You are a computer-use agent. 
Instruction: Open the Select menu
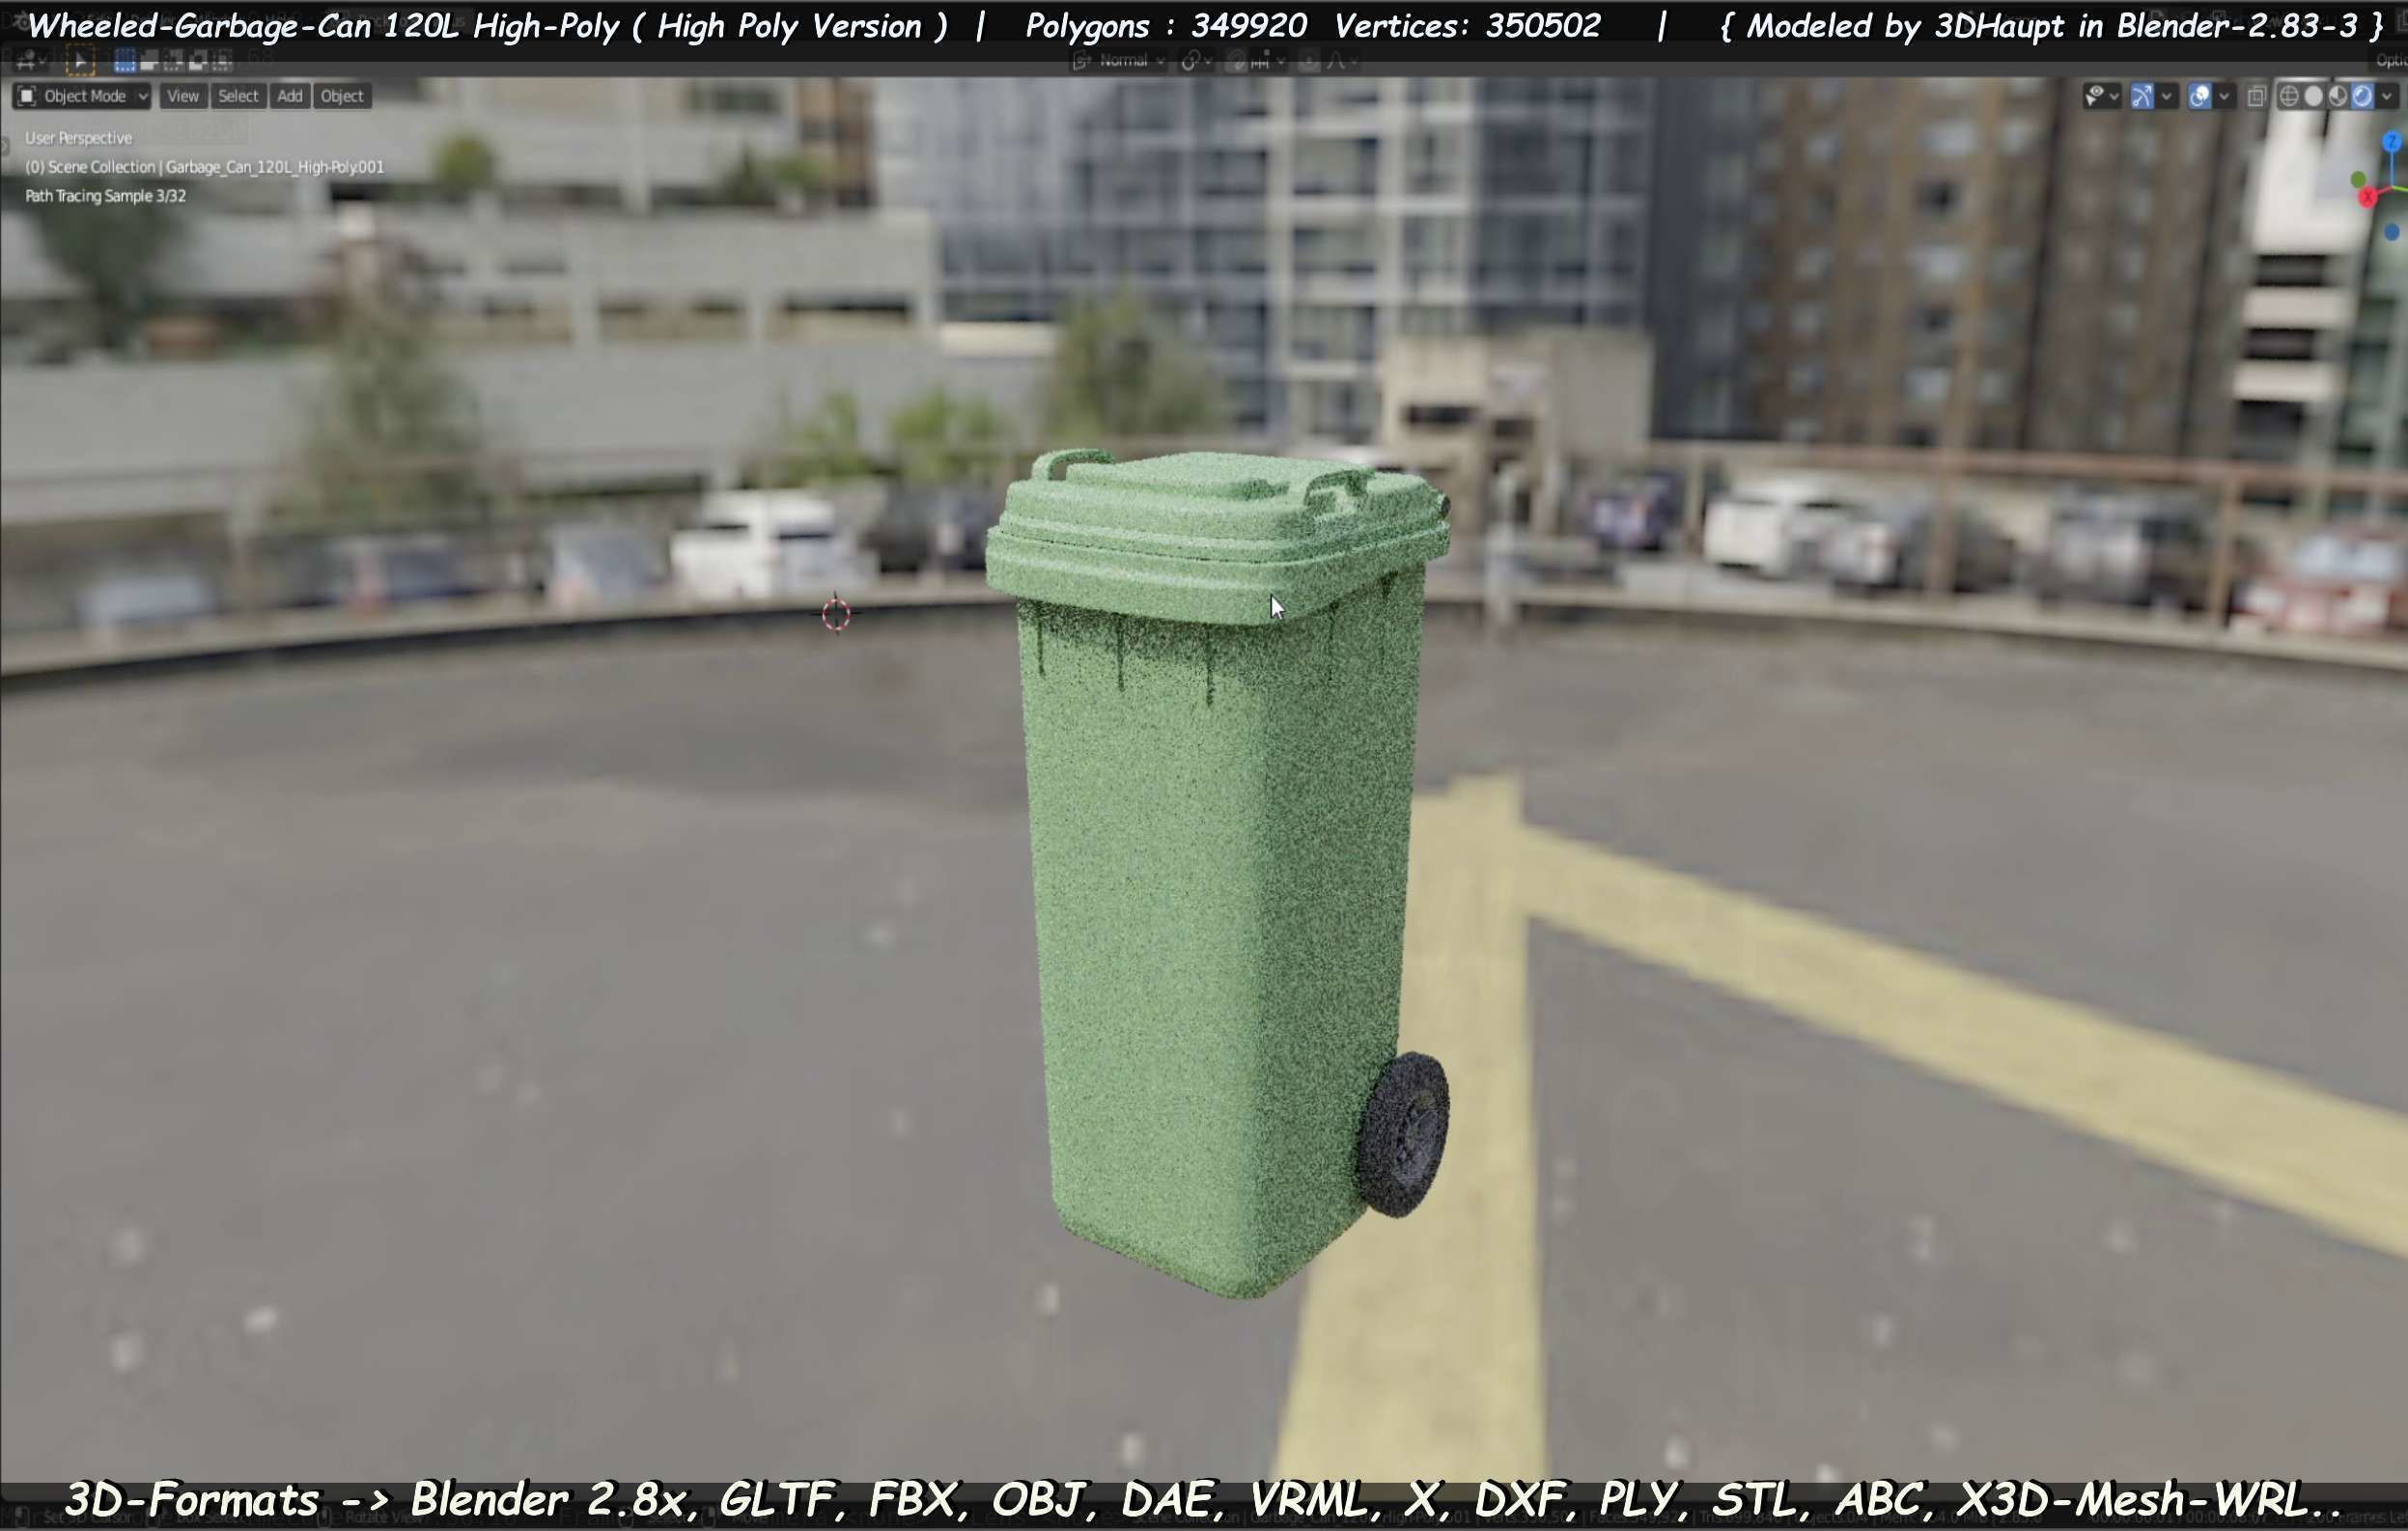coord(238,96)
